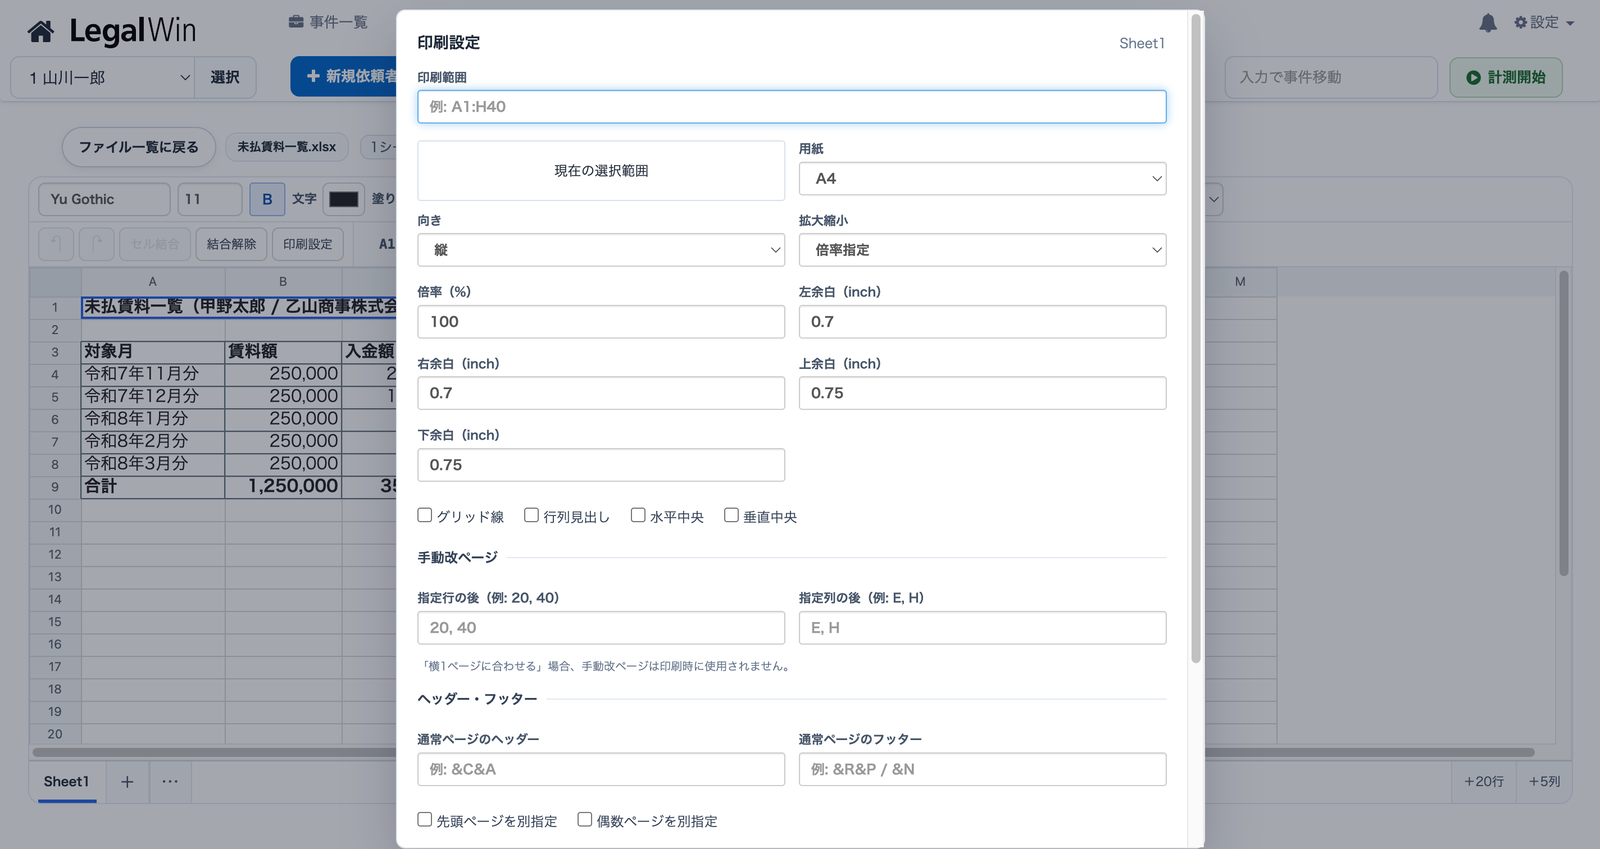Open the 設定 gear menu
This screenshot has height=849, width=1600.
[x=1544, y=22]
